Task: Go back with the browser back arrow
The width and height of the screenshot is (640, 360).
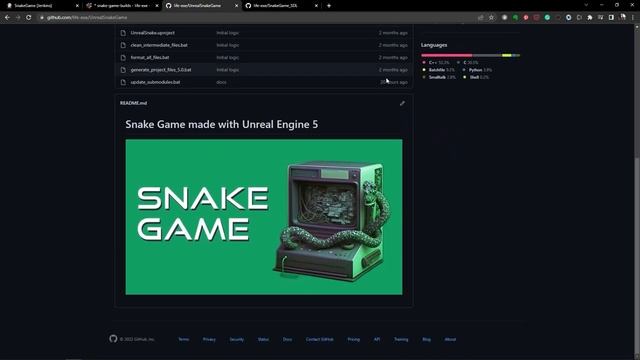Action: [7, 18]
